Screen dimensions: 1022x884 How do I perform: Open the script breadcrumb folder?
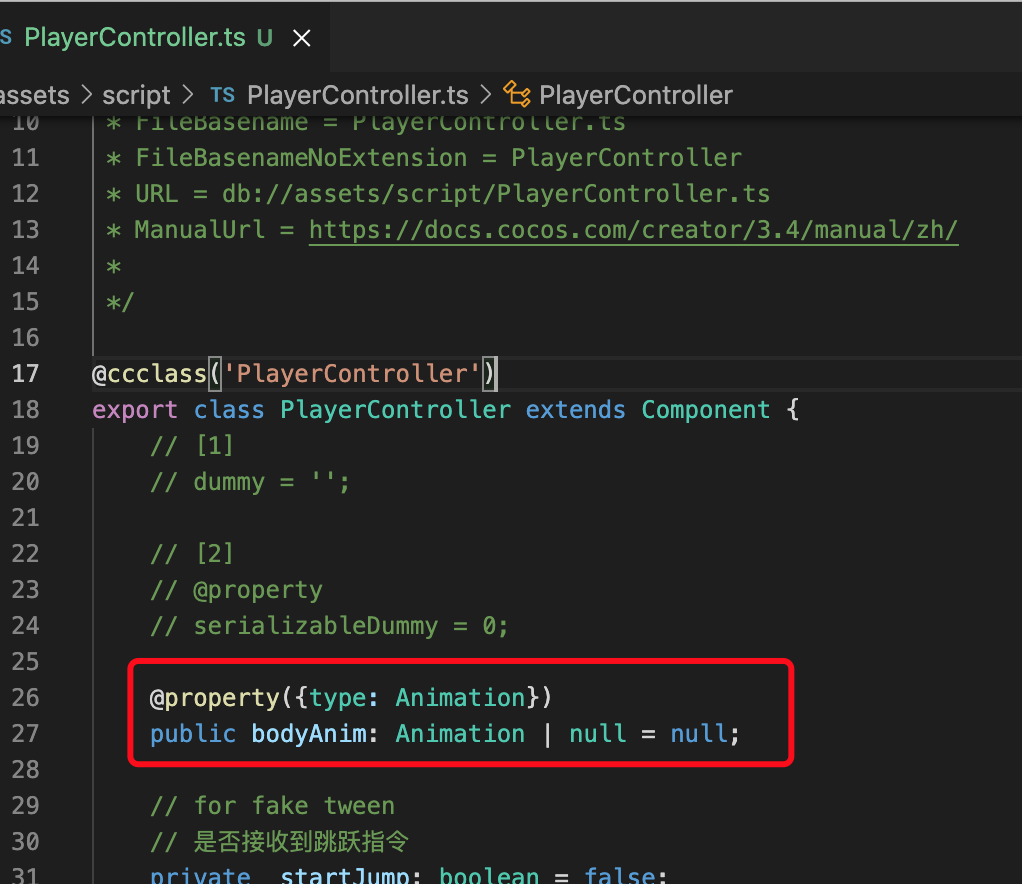136,95
